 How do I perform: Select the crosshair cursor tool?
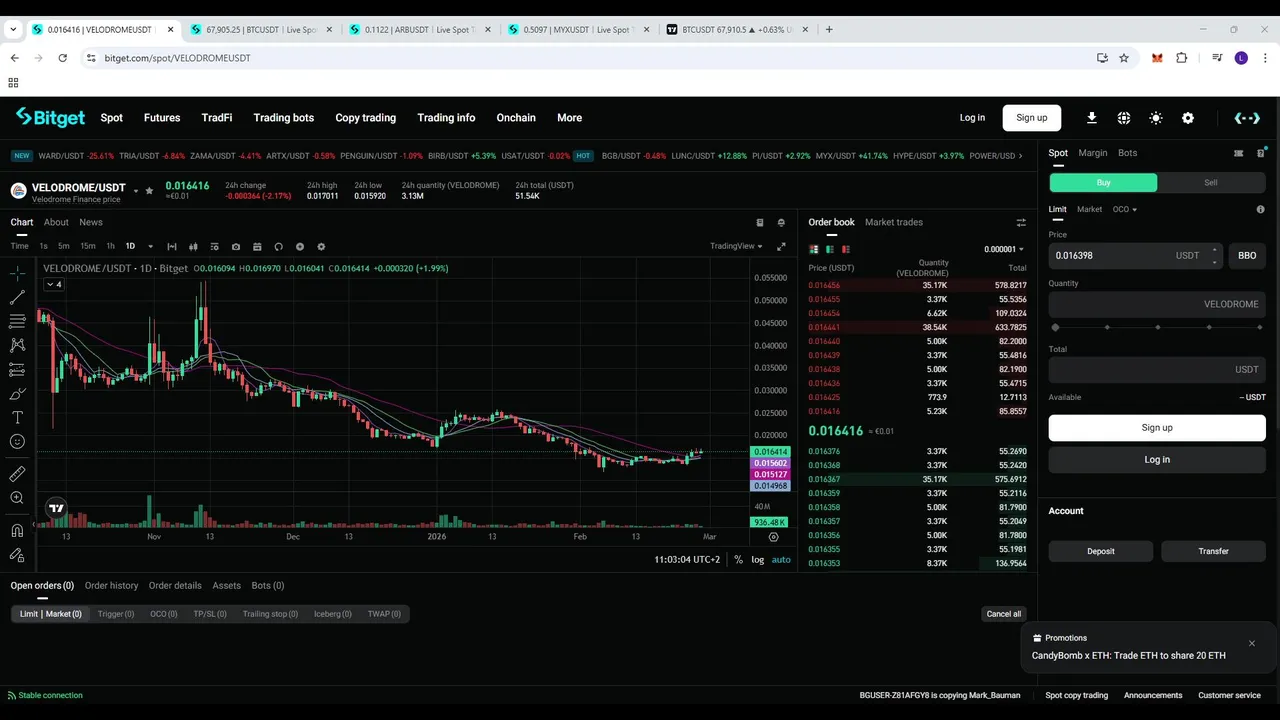click(x=17, y=273)
